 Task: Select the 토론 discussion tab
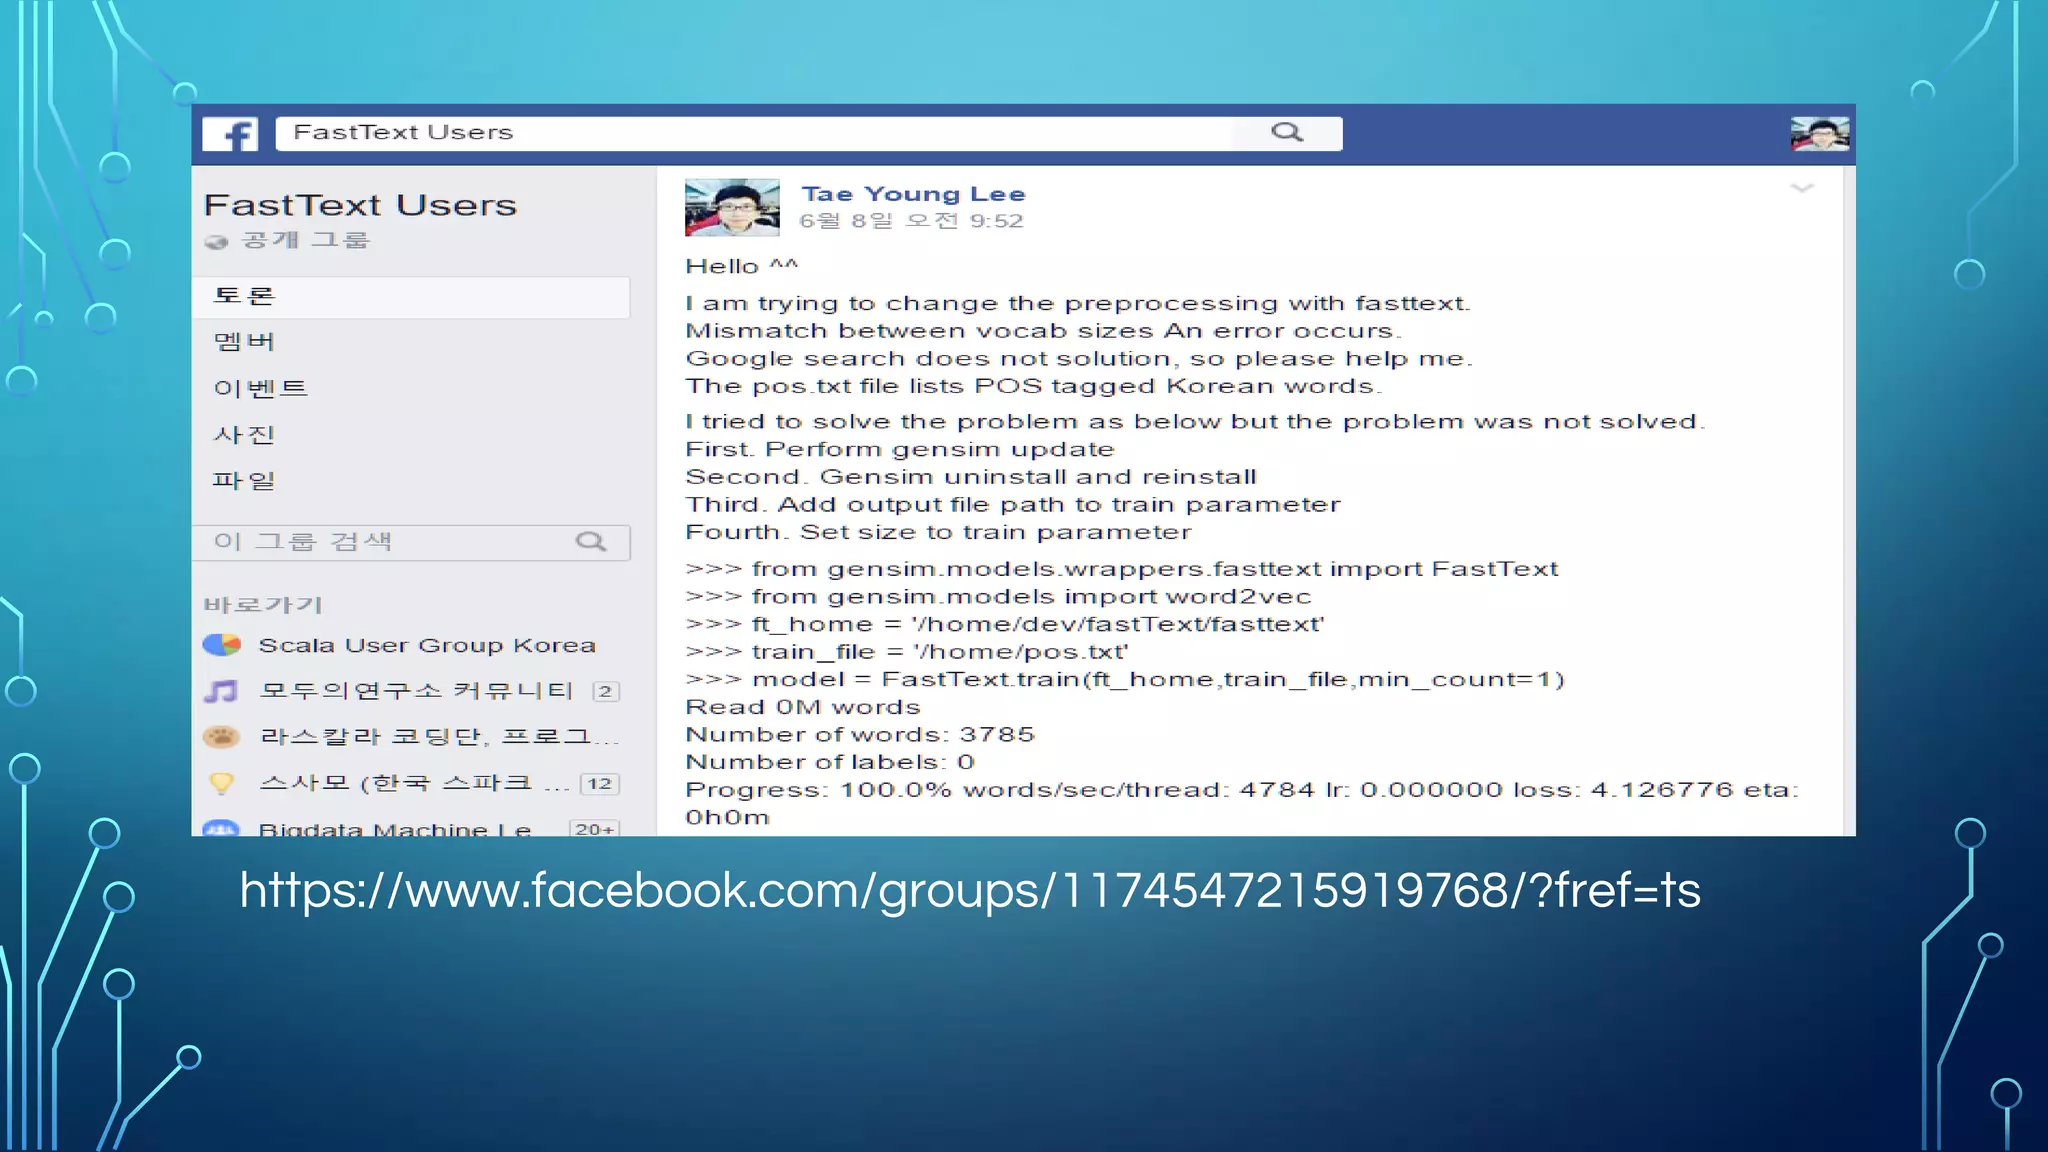(x=244, y=296)
